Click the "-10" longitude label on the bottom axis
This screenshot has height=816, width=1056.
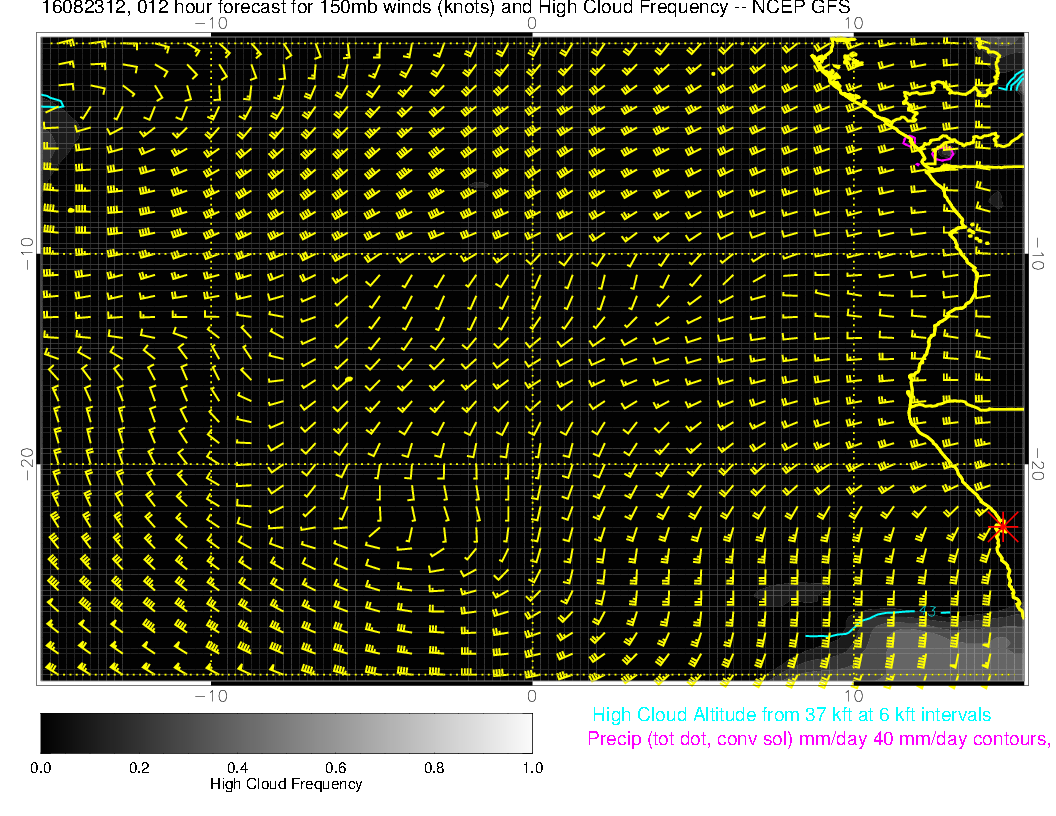tap(210, 695)
